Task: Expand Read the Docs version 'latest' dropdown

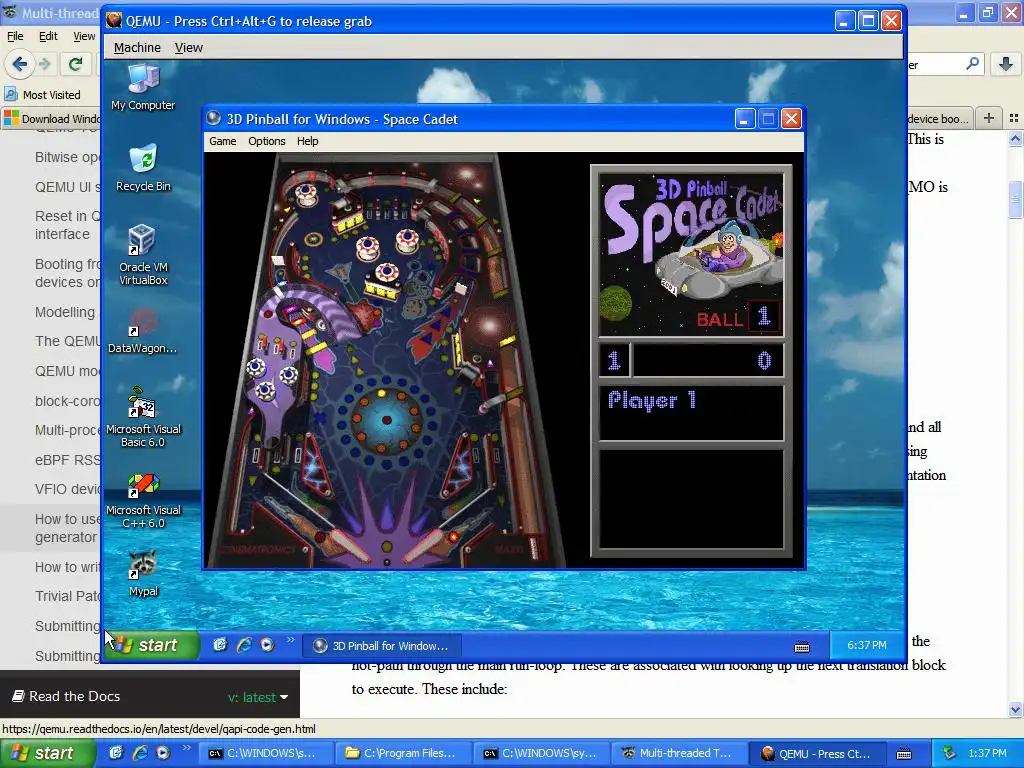Action: (x=259, y=697)
